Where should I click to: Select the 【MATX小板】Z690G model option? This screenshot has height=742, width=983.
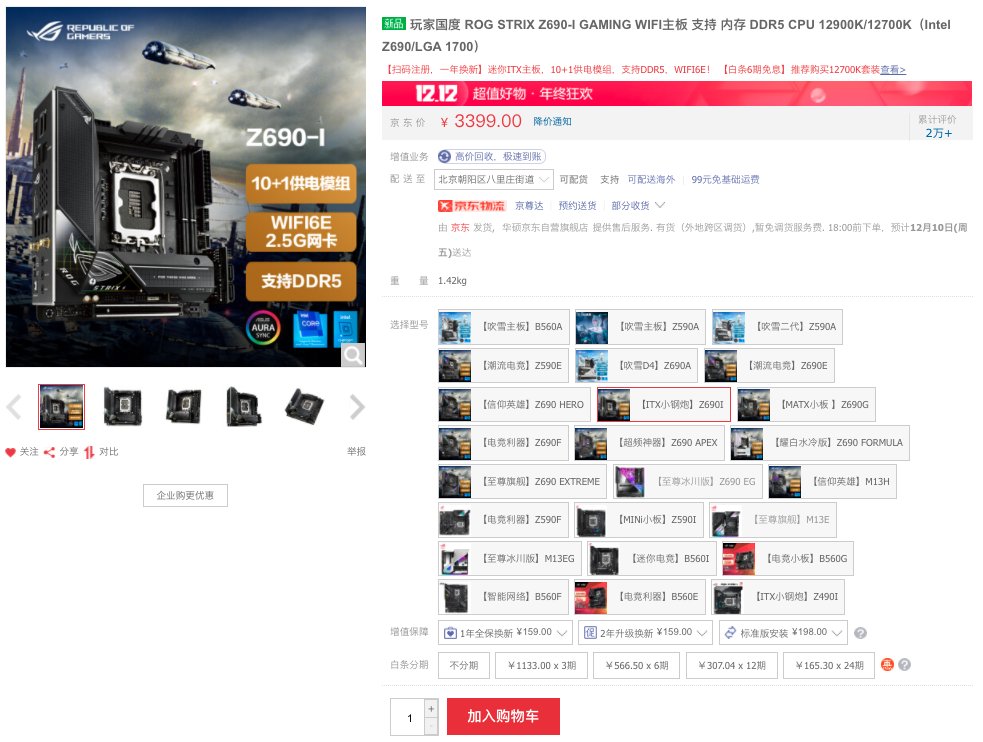pos(806,404)
